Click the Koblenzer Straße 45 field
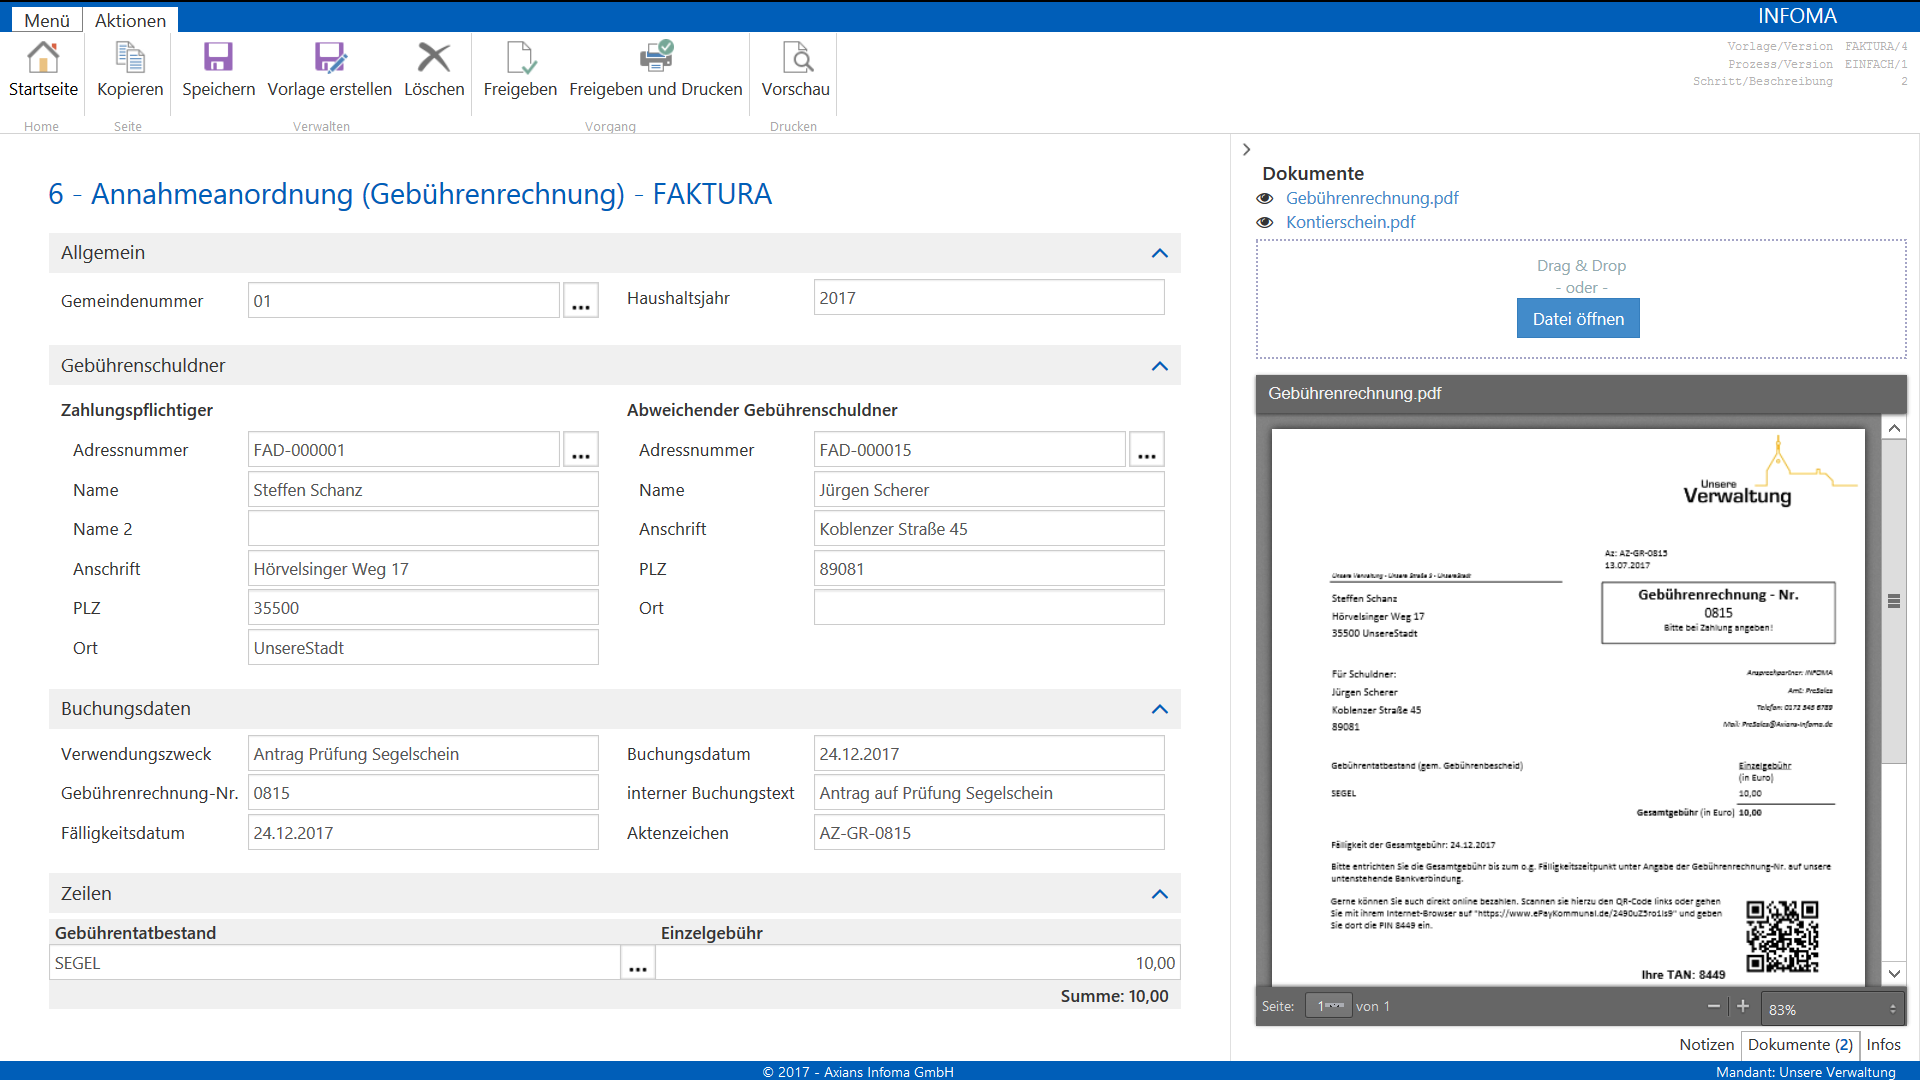Viewport: 1920px width, 1080px height. (989, 529)
